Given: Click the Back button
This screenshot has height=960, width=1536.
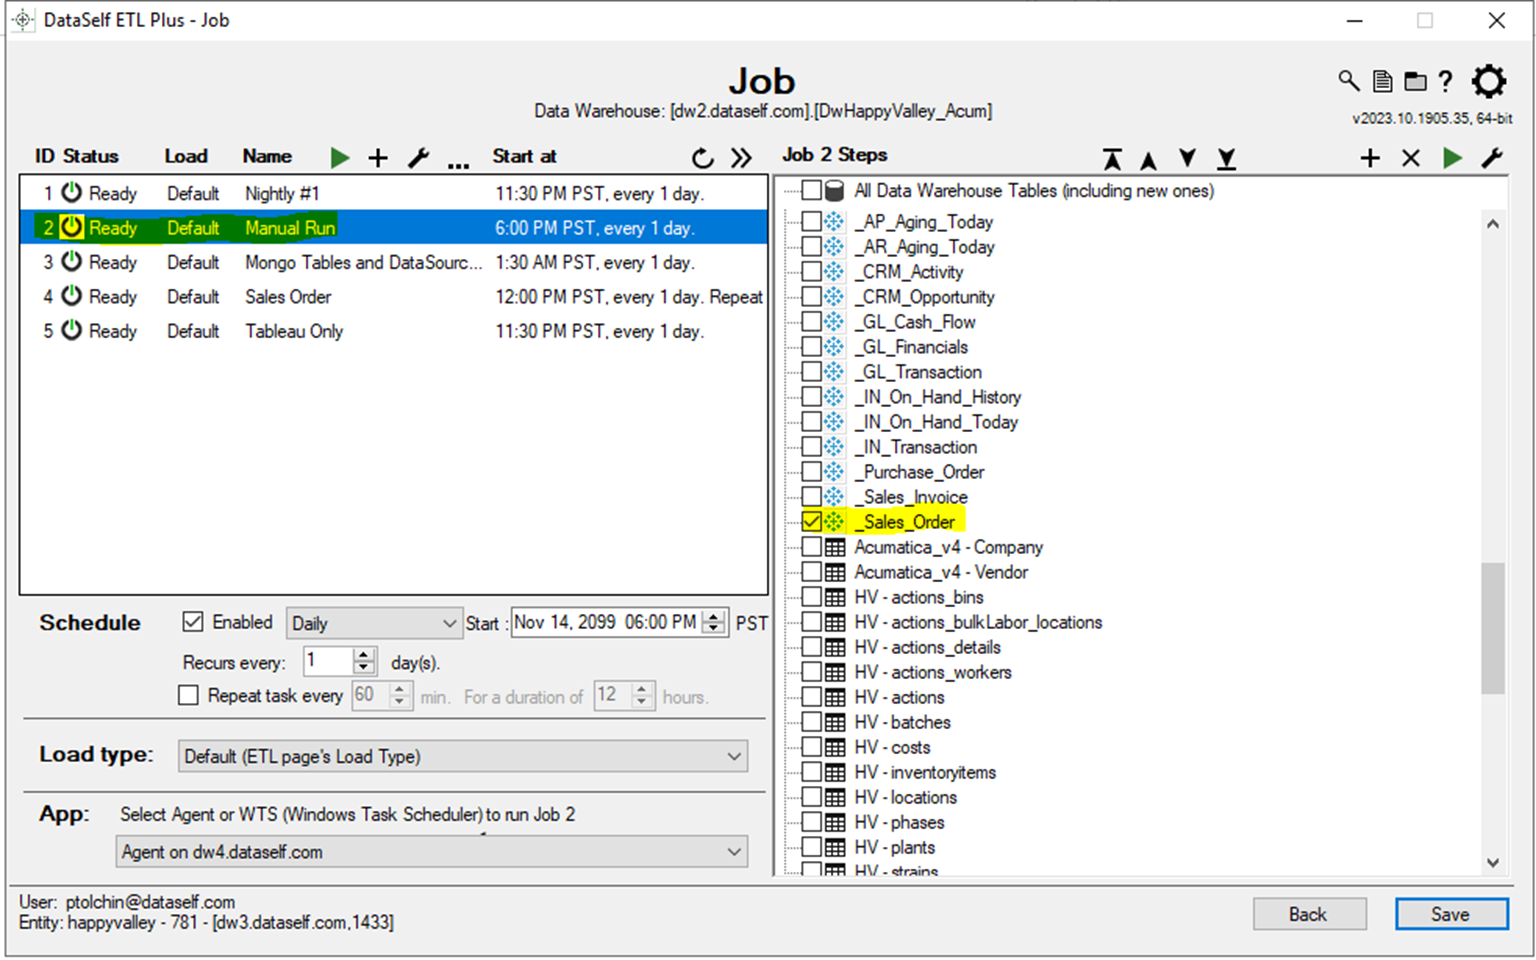Looking at the screenshot, I should pyautogui.click(x=1309, y=914).
